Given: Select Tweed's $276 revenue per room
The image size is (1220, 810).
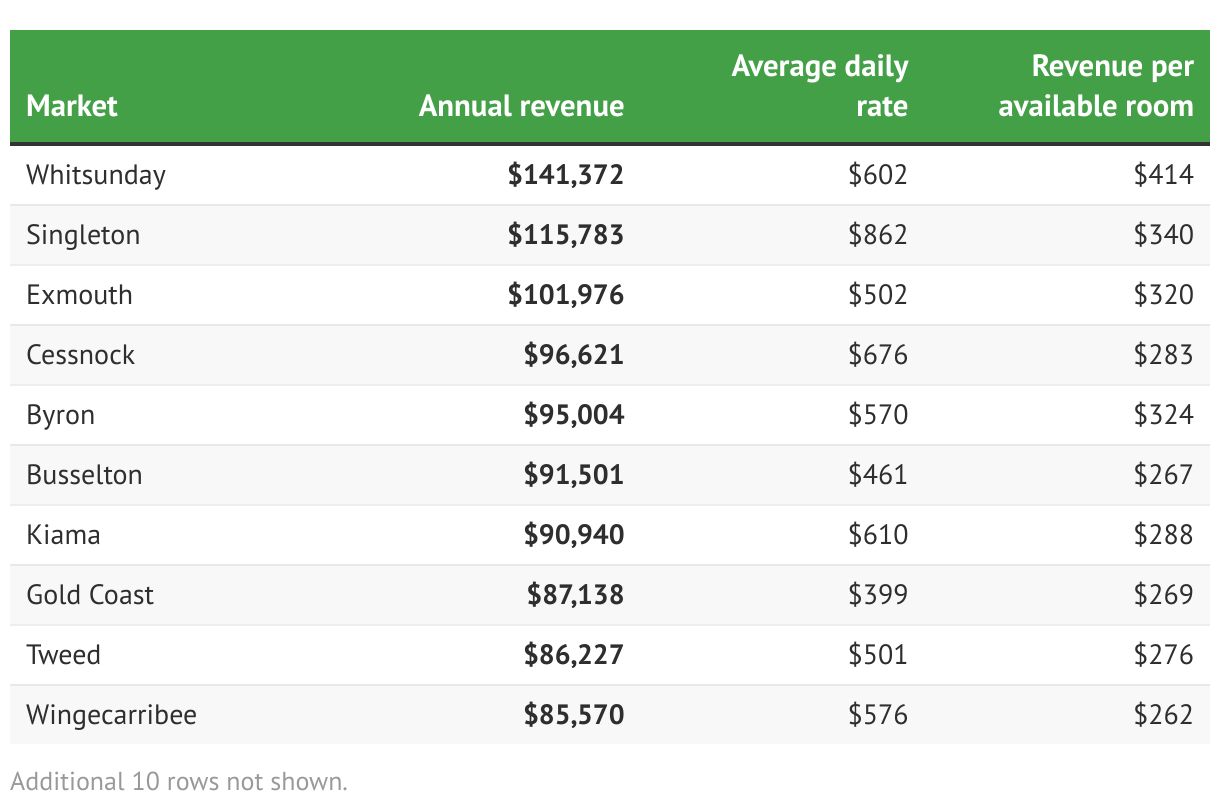Looking at the screenshot, I should point(1163,655).
